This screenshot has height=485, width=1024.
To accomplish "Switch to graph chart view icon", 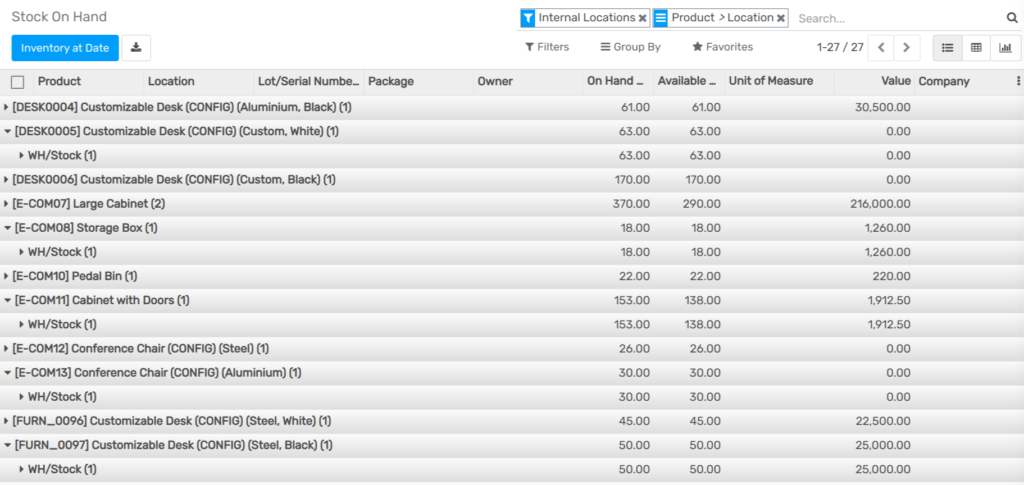I will point(1006,48).
